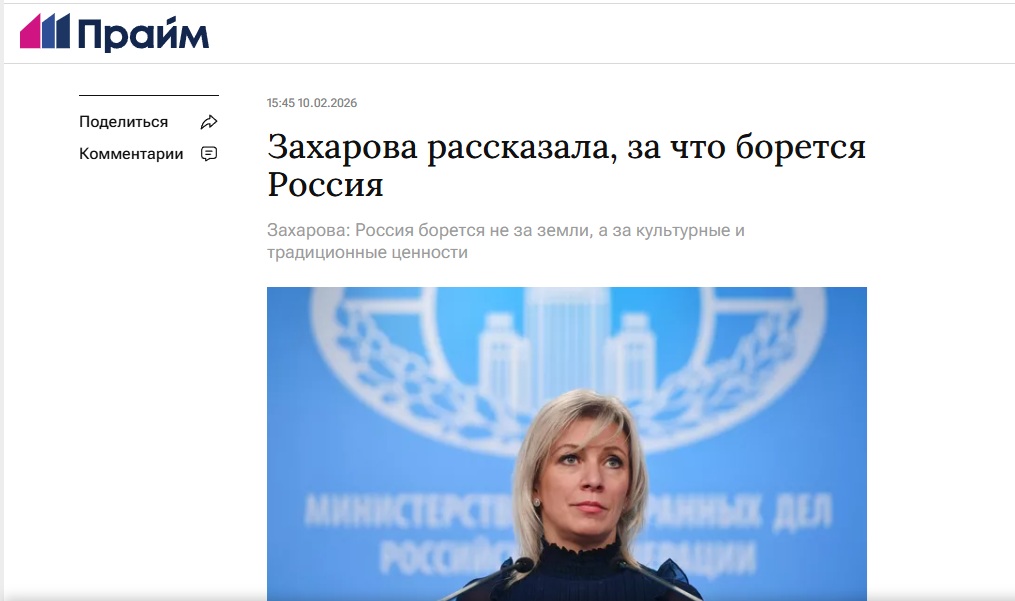
Task: Open comments via the speech bubble icon
Action: 208,153
